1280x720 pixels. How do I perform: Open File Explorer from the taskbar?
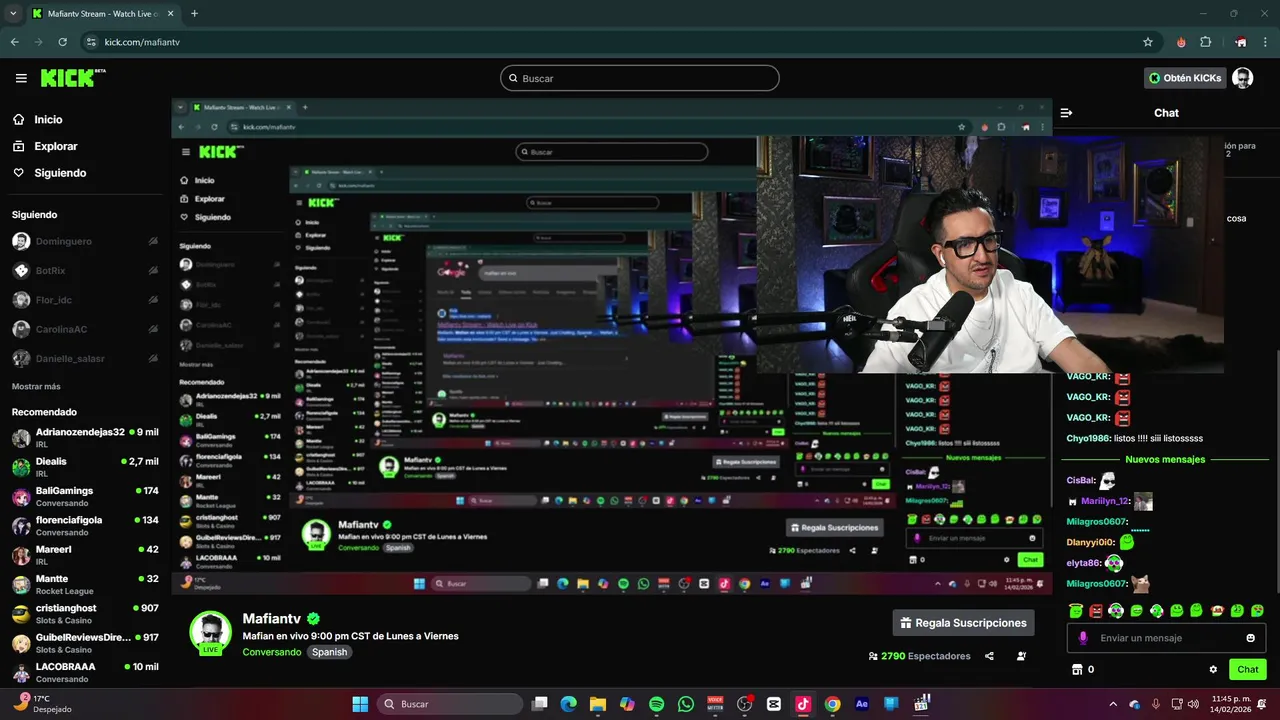click(597, 704)
